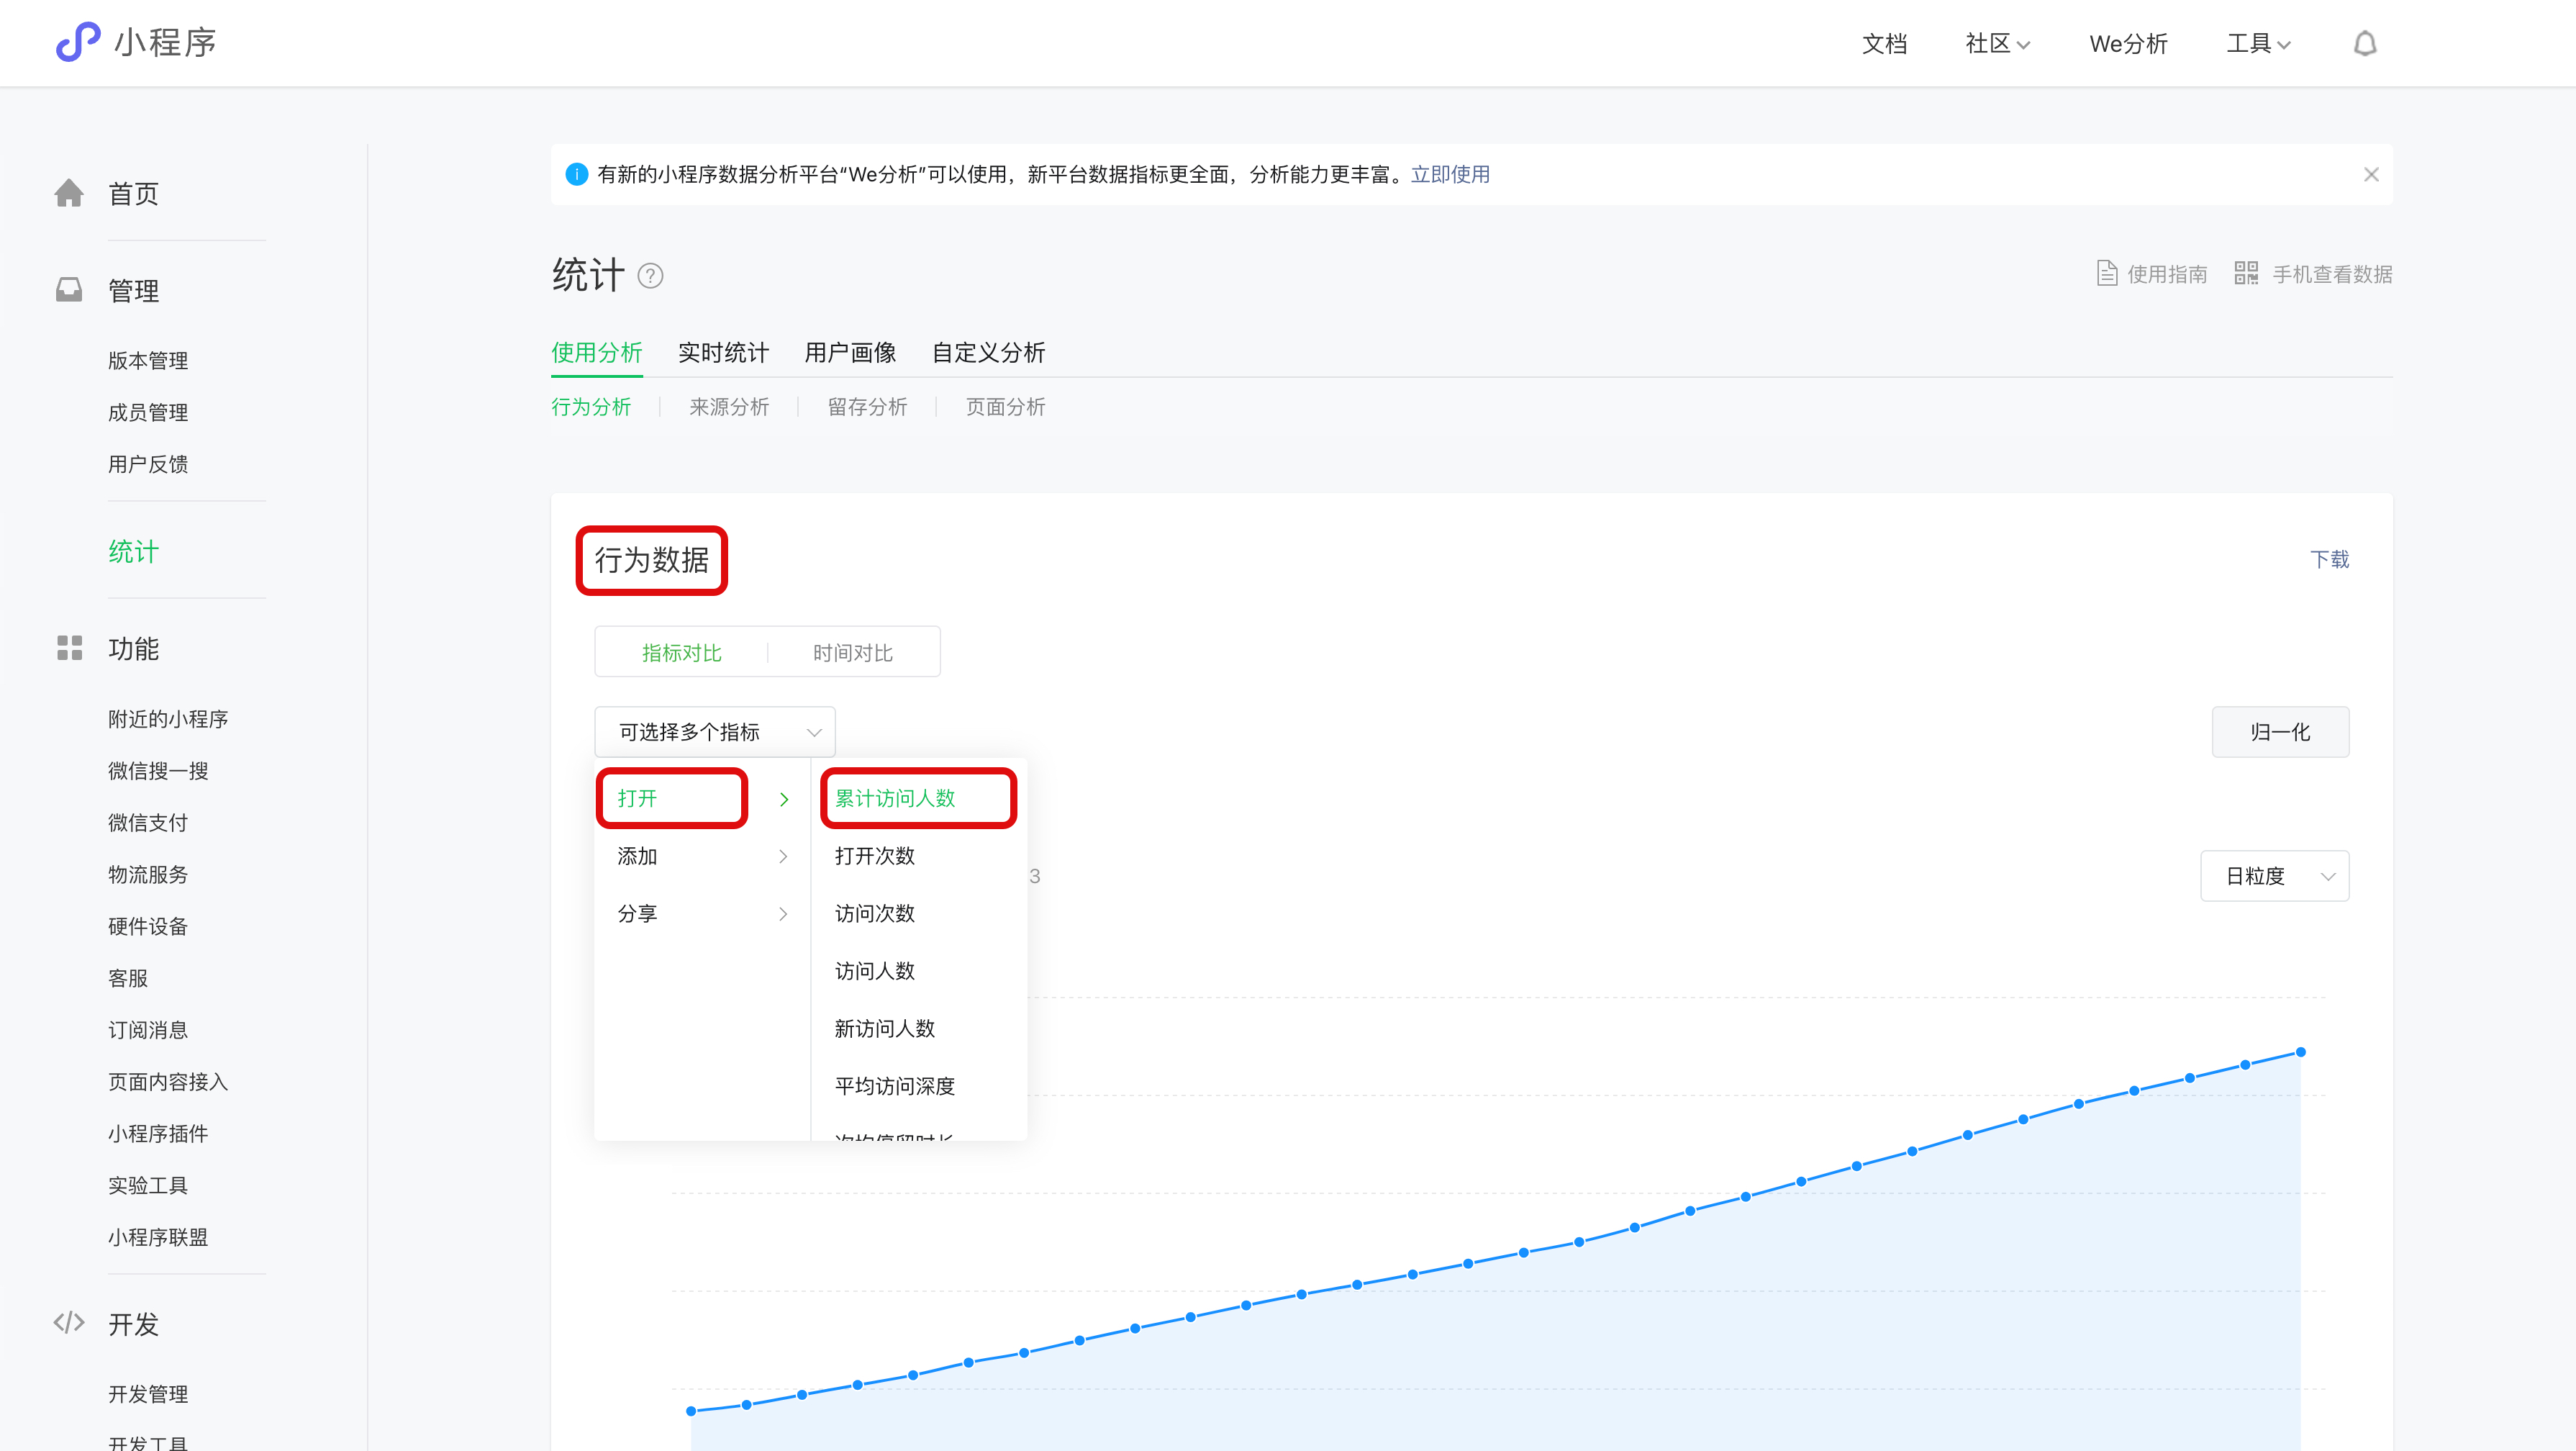Open the 行为分析 sub-tab
The image size is (2576, 1451).
point(591,407)
